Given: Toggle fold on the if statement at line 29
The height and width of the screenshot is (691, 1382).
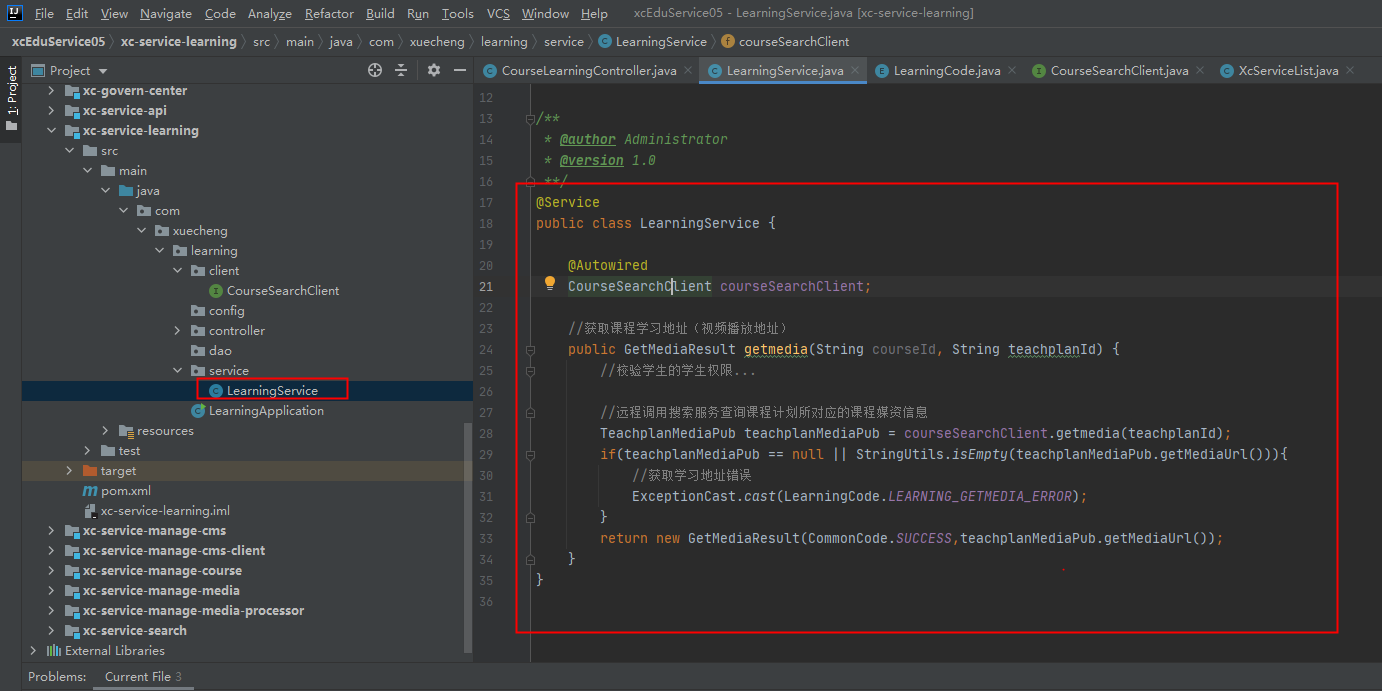Looking at the screenshot, I should point(529,454).
